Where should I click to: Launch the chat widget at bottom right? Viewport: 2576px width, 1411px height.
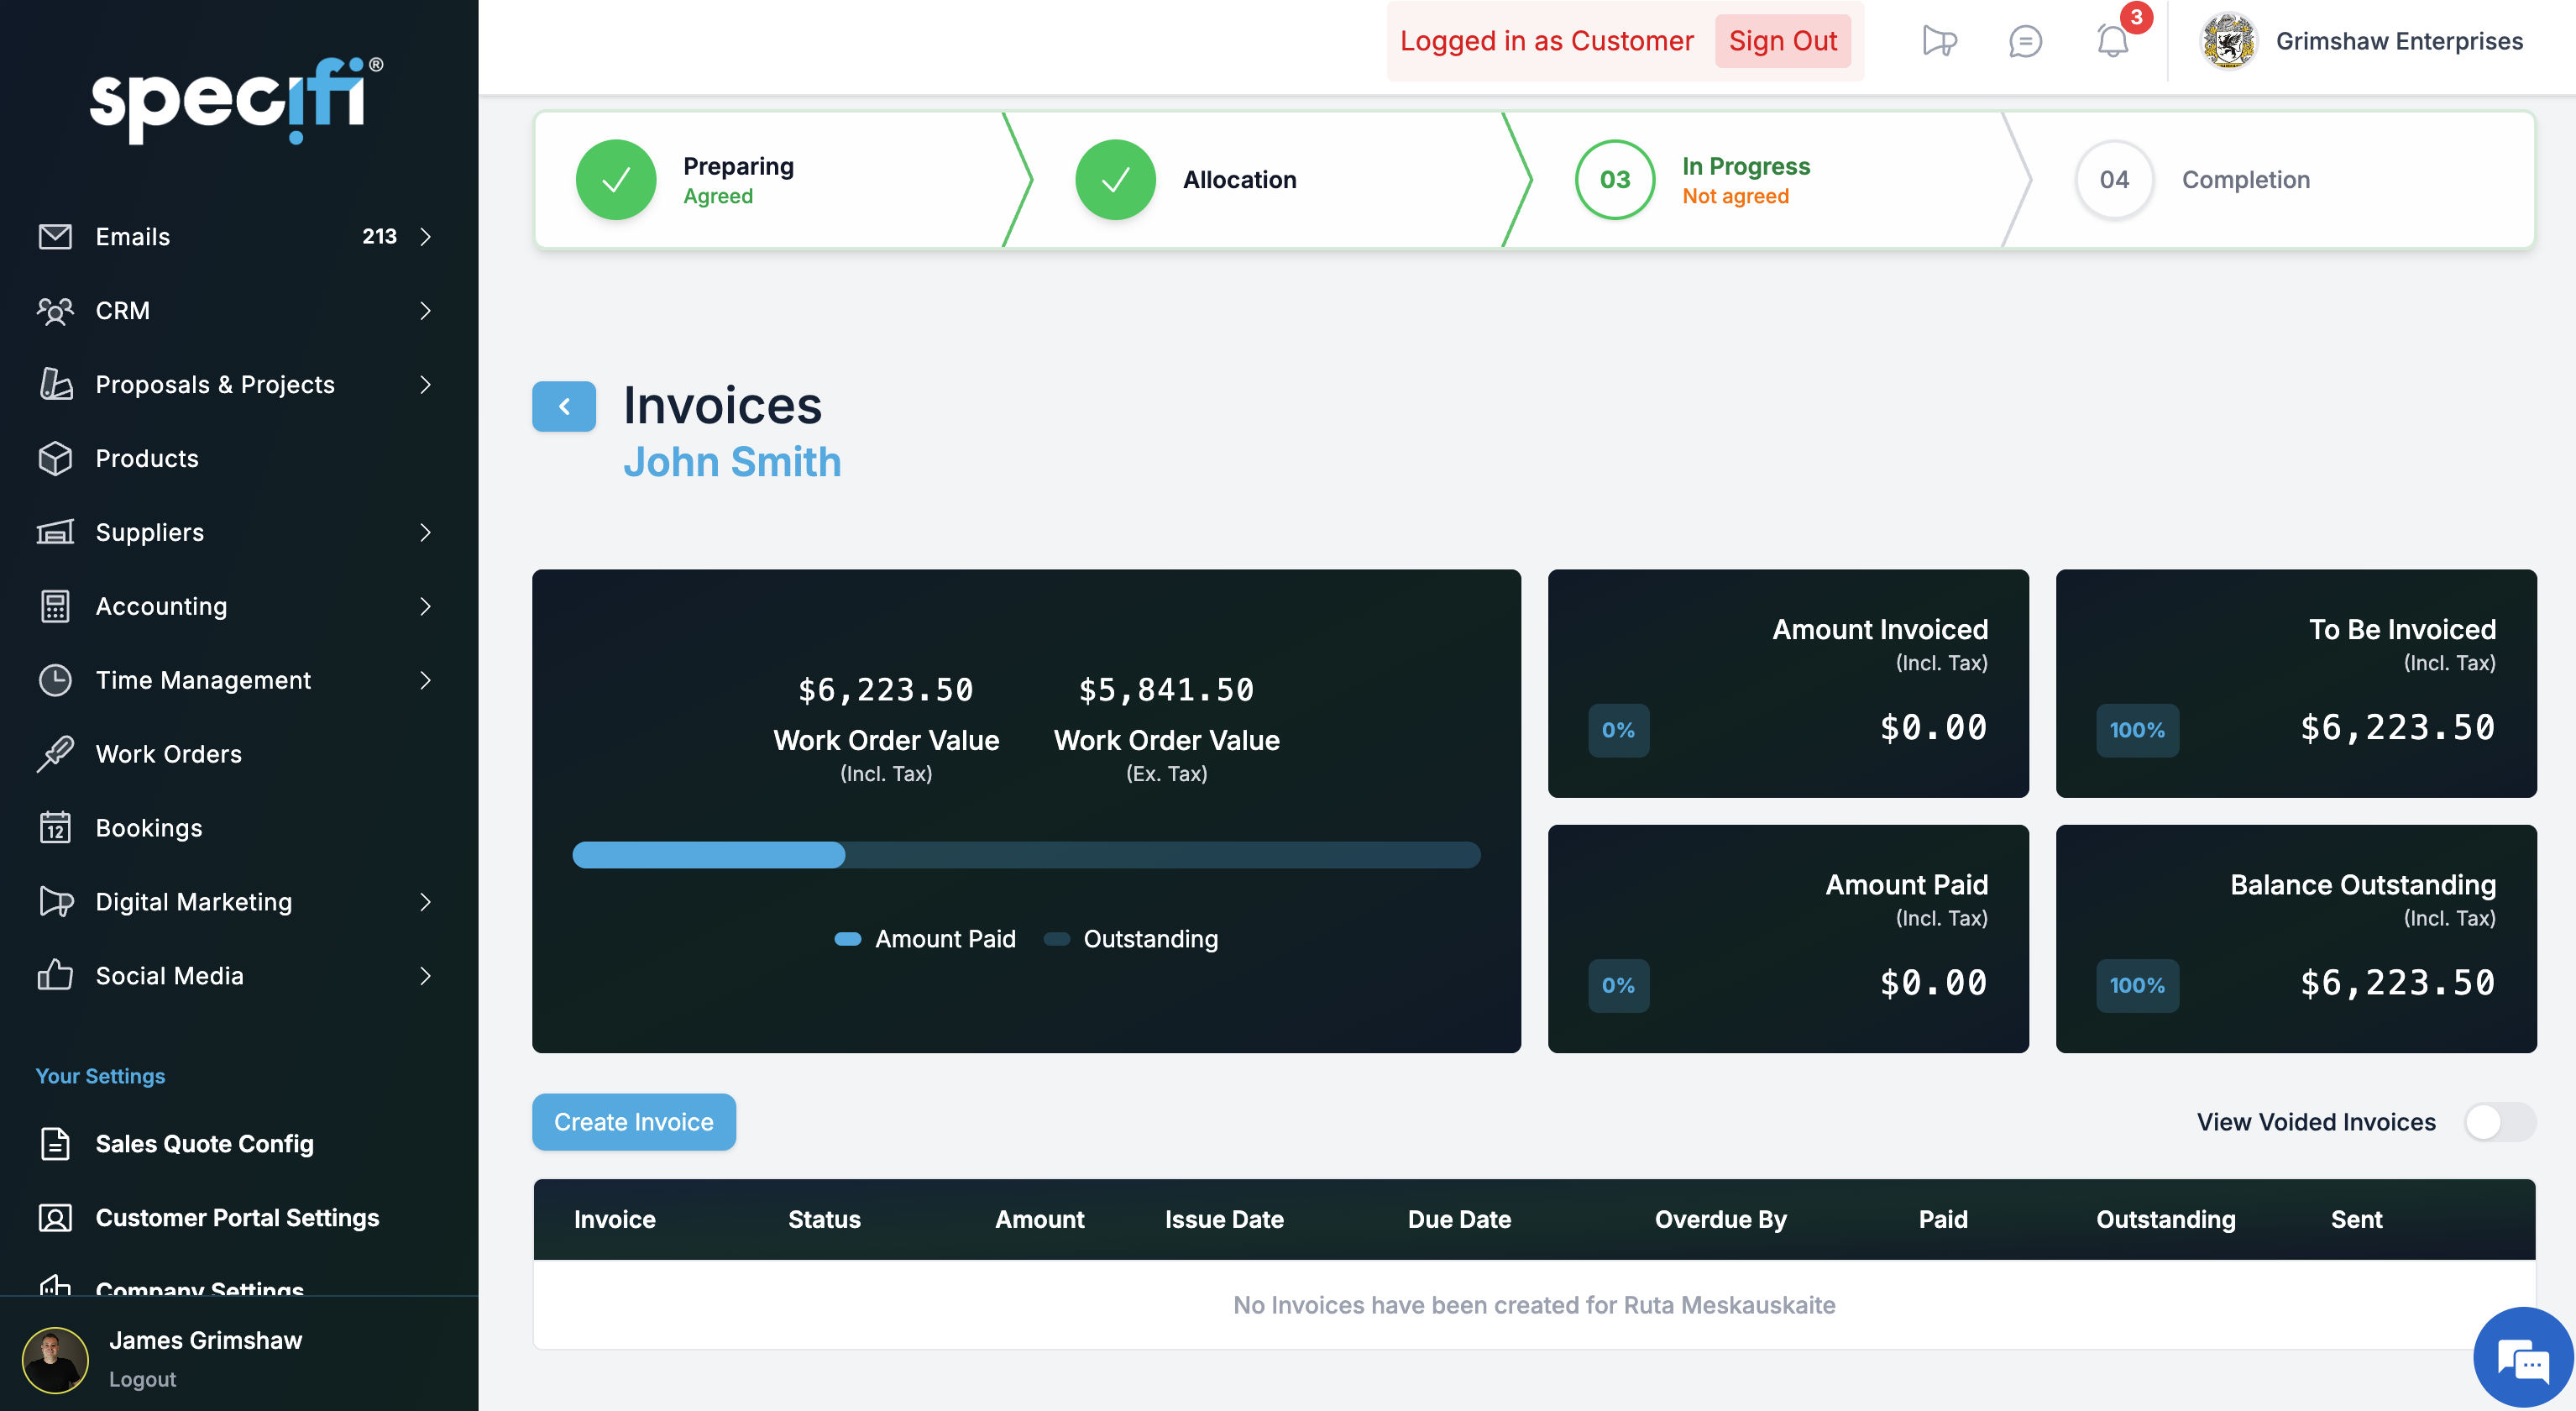pyautogui.click(x=2522, y=1356)
